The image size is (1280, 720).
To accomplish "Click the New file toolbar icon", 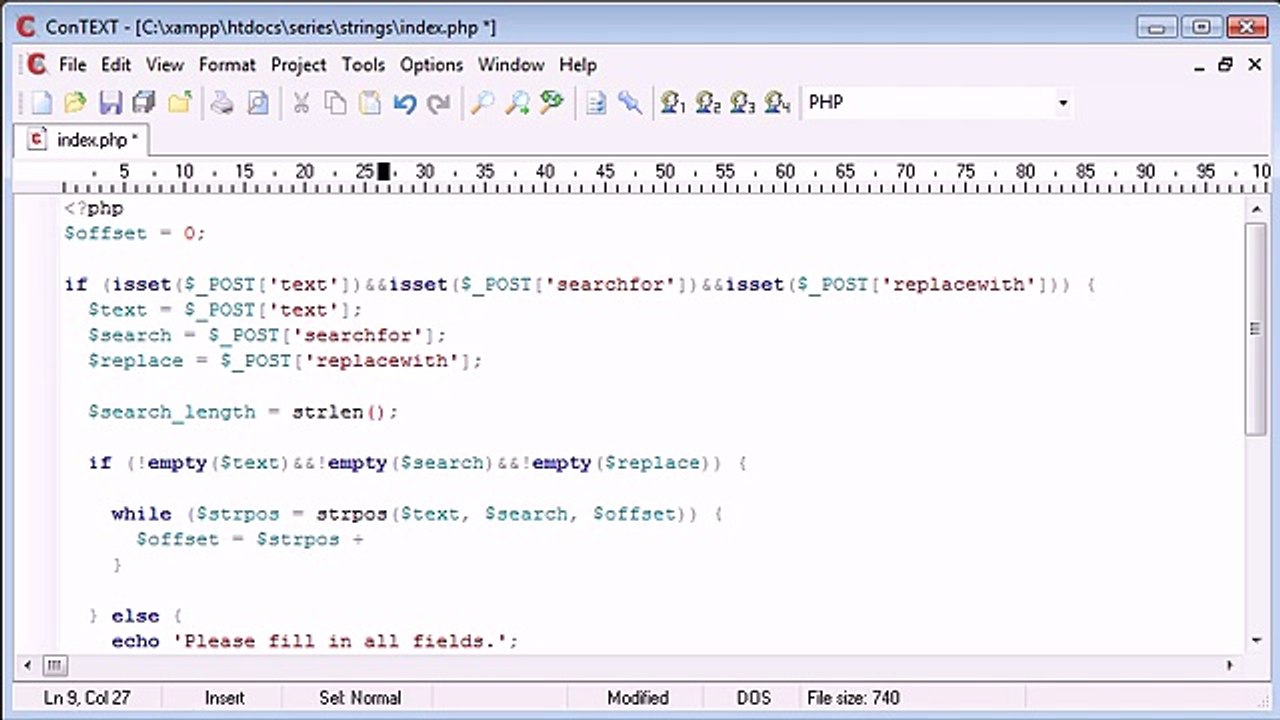I will tap(41, 102).
